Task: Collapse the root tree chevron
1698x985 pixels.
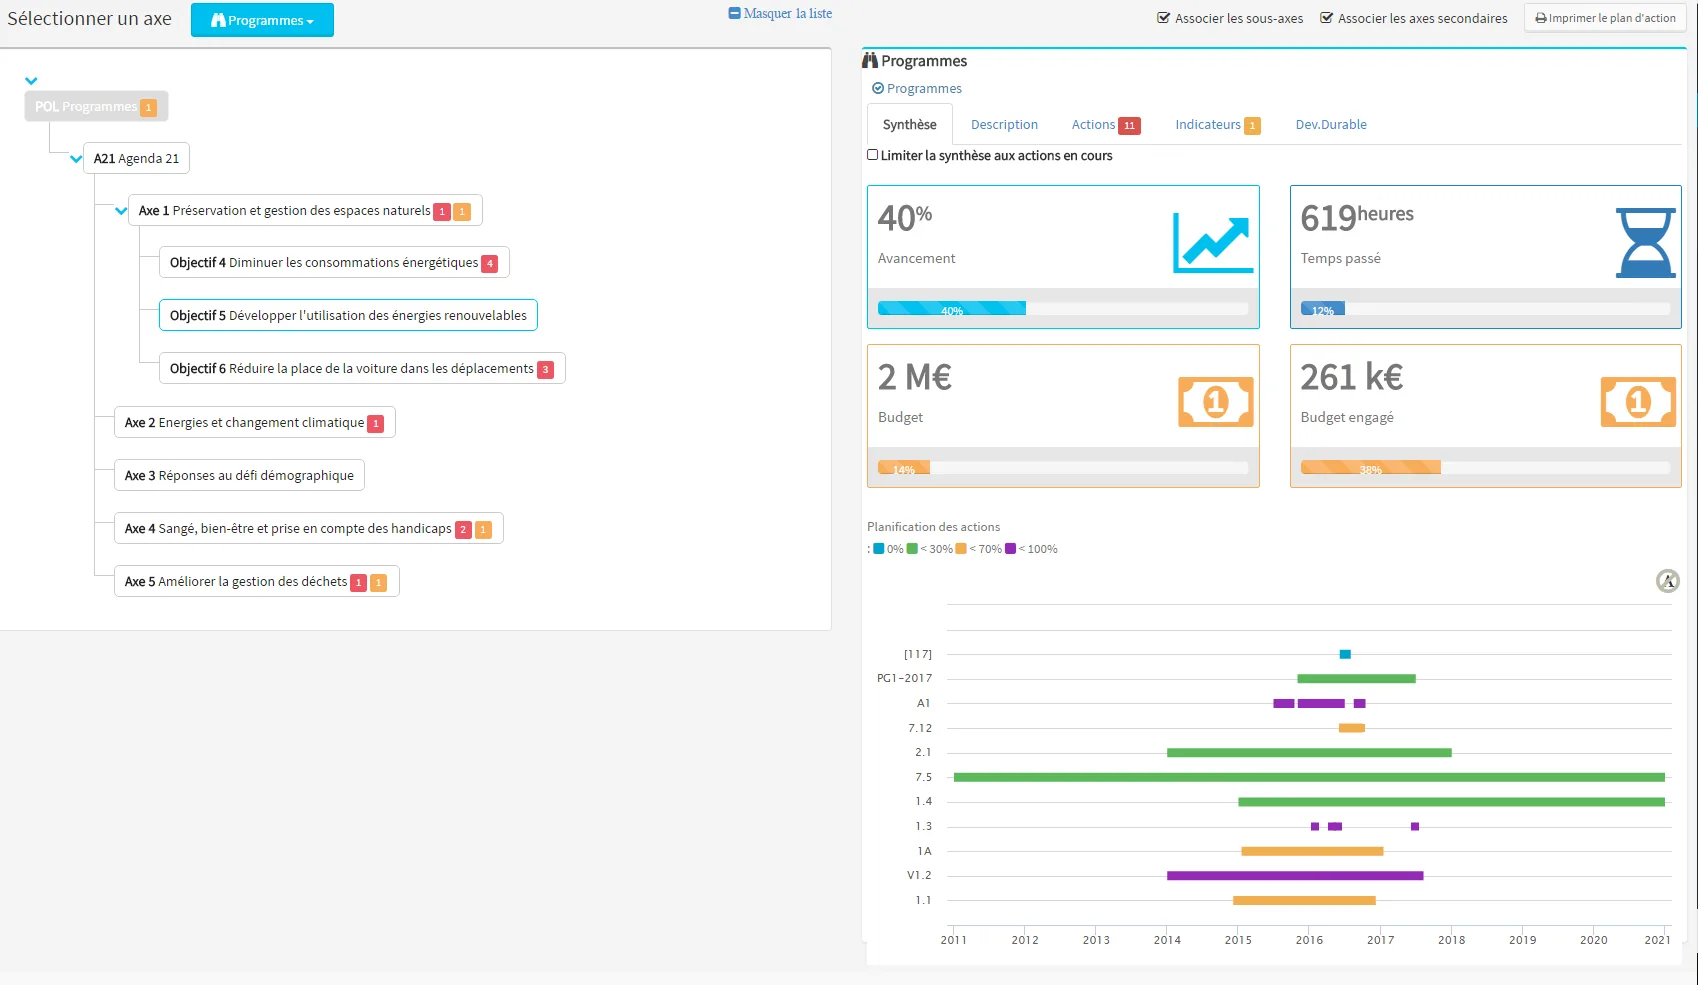Action: coord(31,81)
